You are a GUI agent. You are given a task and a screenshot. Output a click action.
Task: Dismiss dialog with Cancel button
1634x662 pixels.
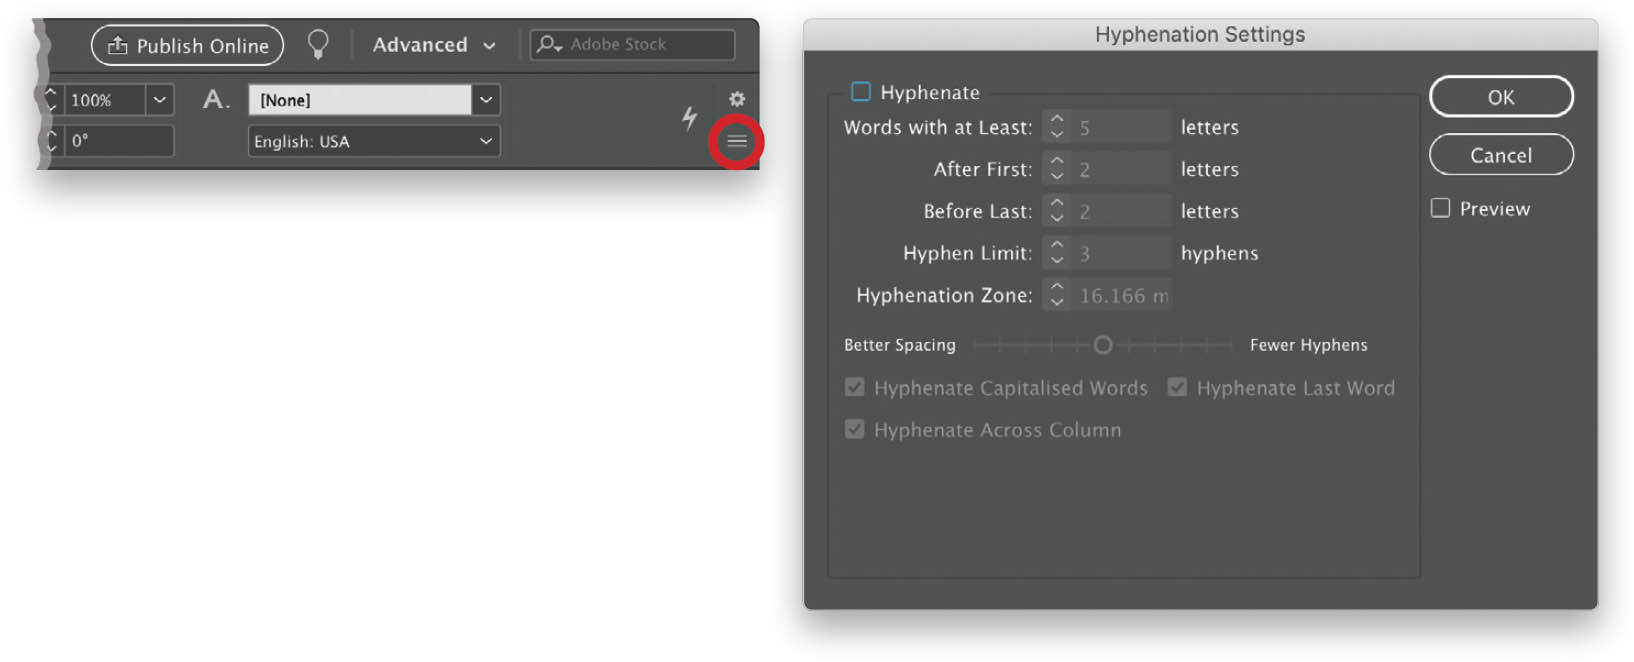pos(1501,155)
